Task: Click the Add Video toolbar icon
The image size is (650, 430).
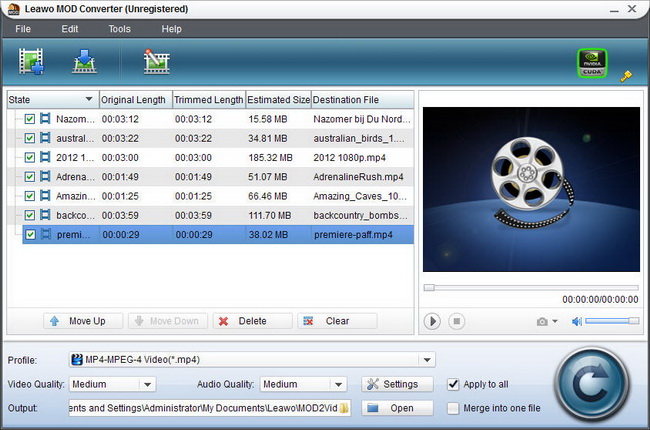Action: 31,61
